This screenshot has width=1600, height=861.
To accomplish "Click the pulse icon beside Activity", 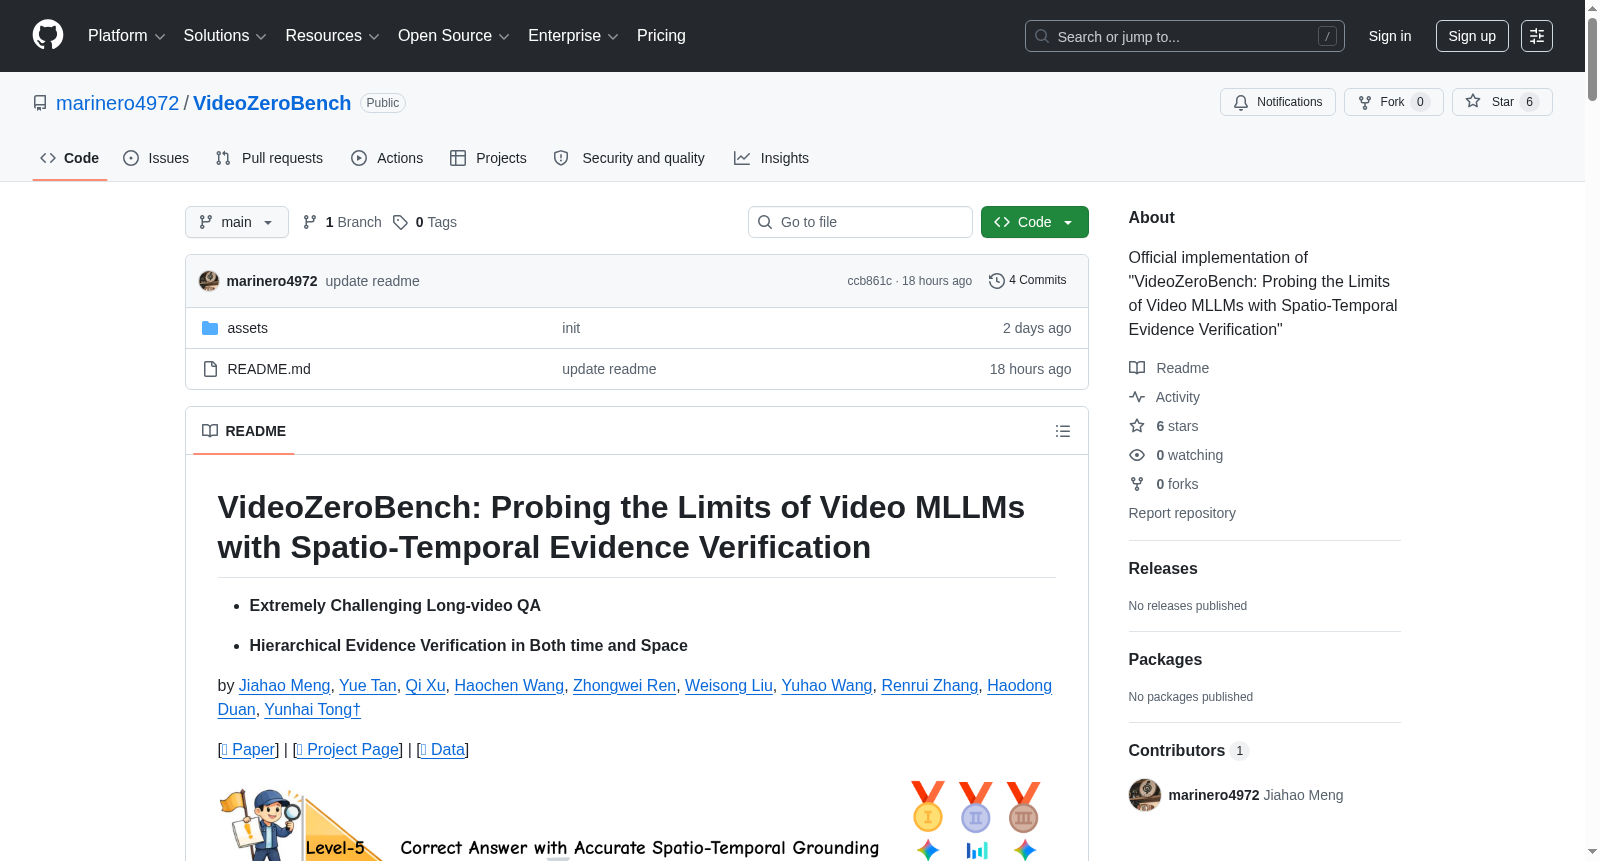I will (1137, 397).
